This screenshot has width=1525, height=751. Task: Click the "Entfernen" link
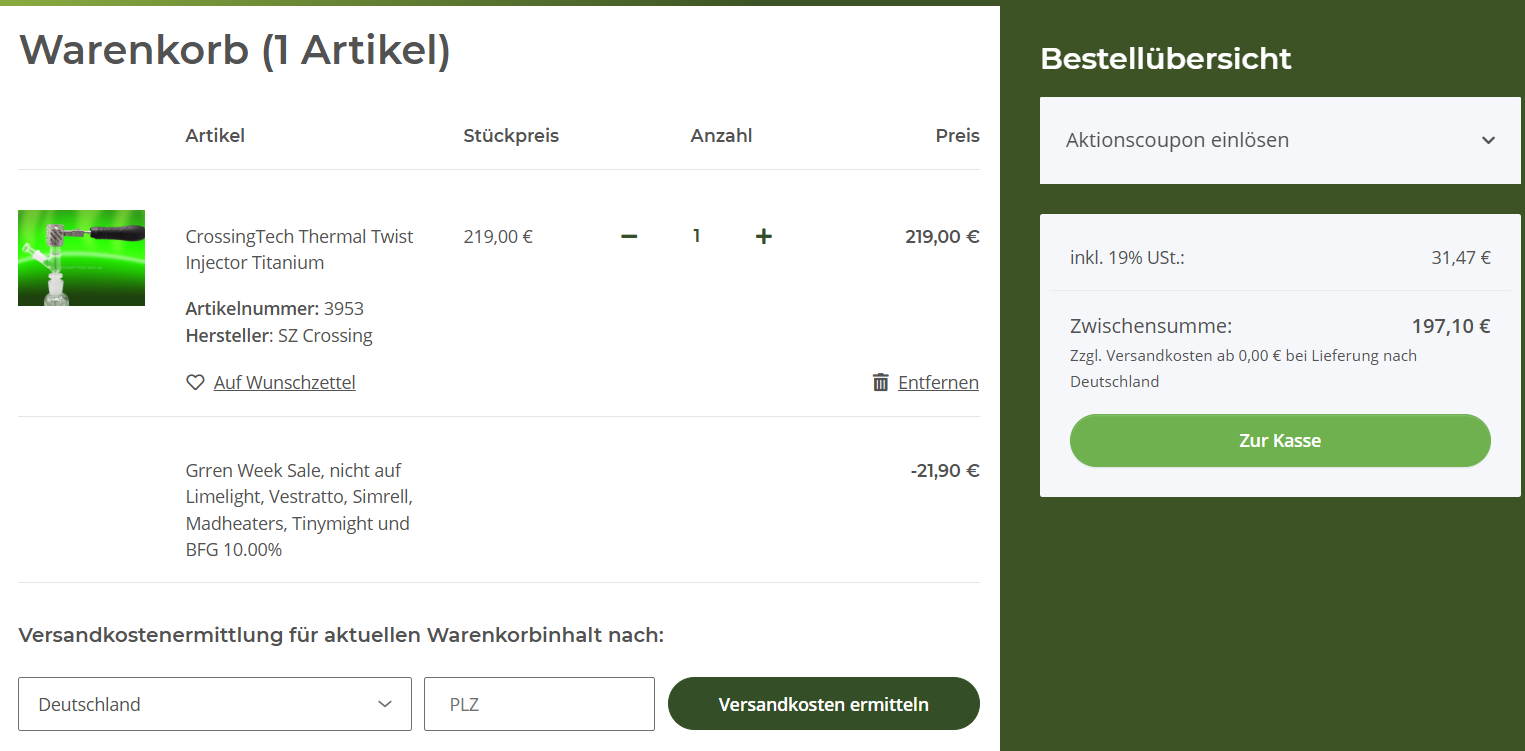point(938,382)
